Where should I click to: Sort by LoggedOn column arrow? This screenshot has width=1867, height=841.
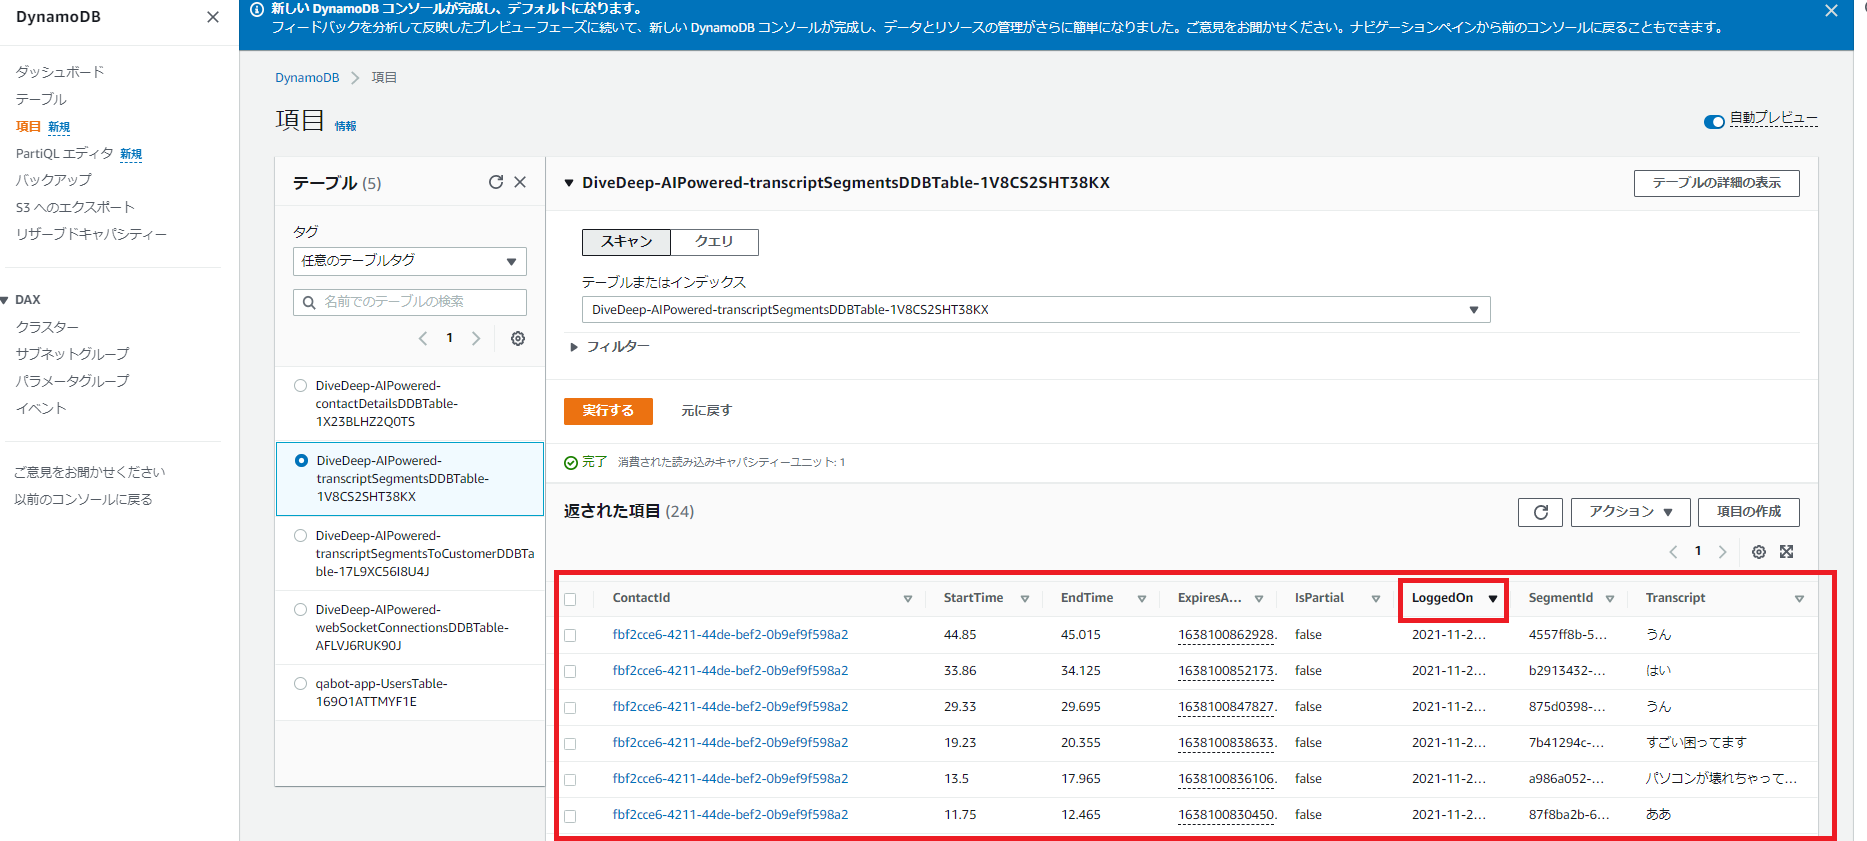(x=1493, y=599)
